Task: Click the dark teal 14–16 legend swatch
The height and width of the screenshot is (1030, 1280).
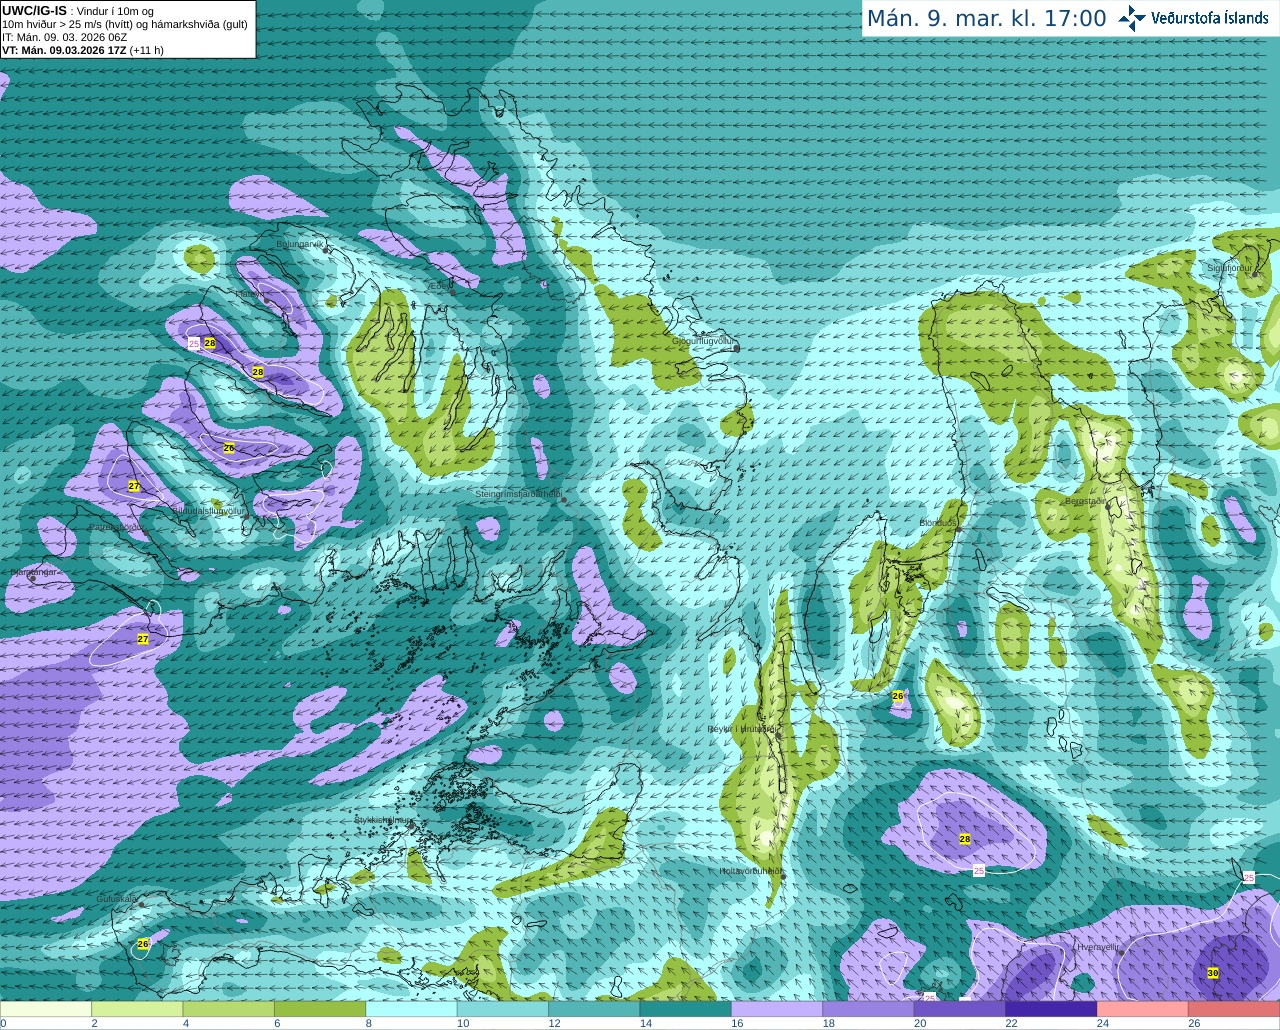Action: pos(687,1009)
